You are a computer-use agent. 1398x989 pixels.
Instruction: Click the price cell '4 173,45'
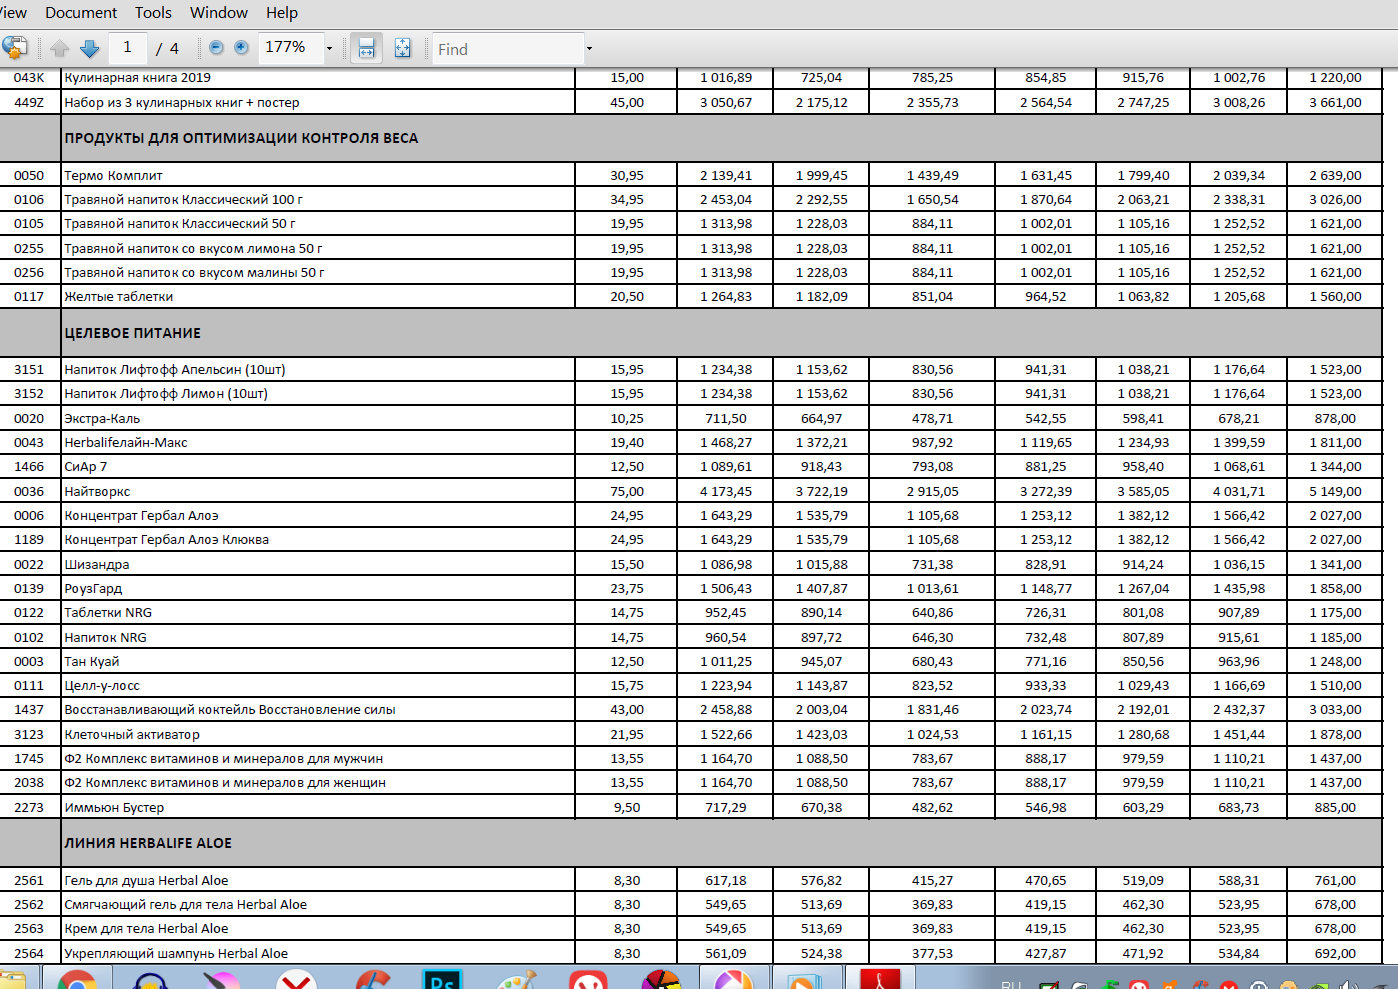726,491
